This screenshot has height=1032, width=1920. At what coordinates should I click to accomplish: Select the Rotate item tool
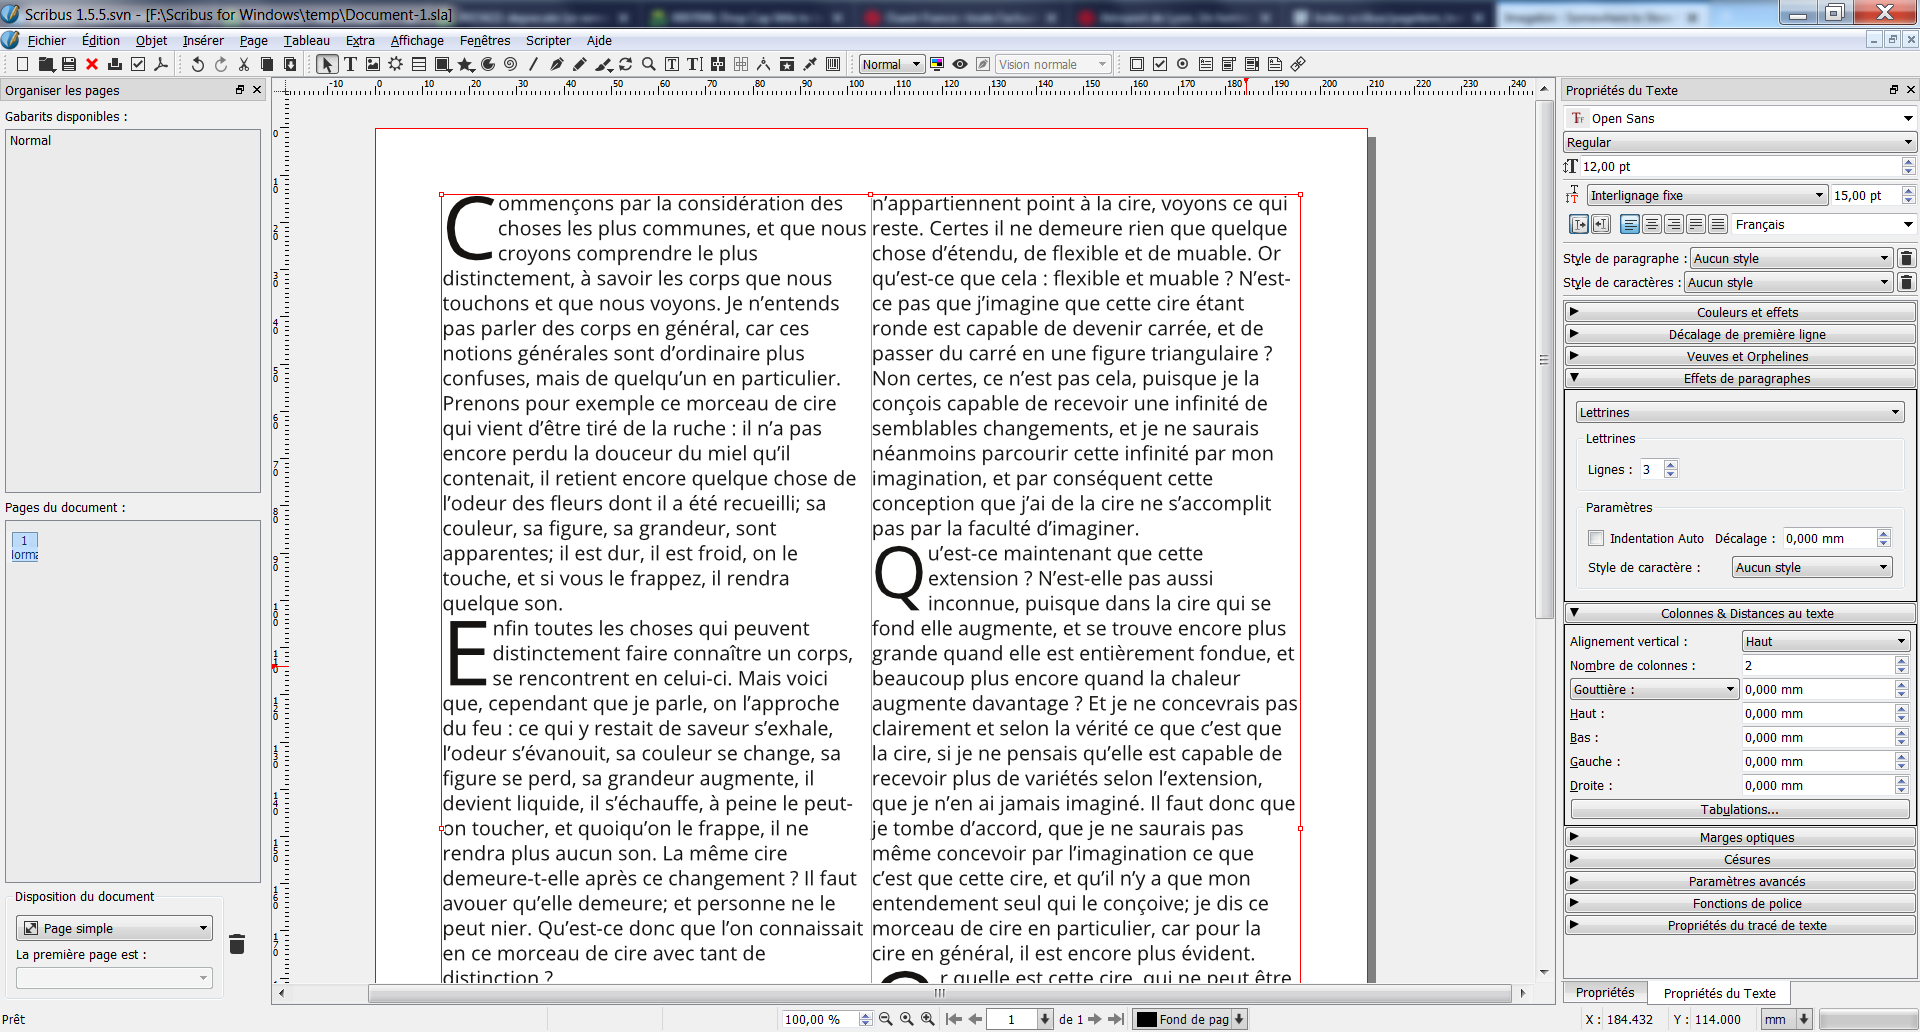626,64
